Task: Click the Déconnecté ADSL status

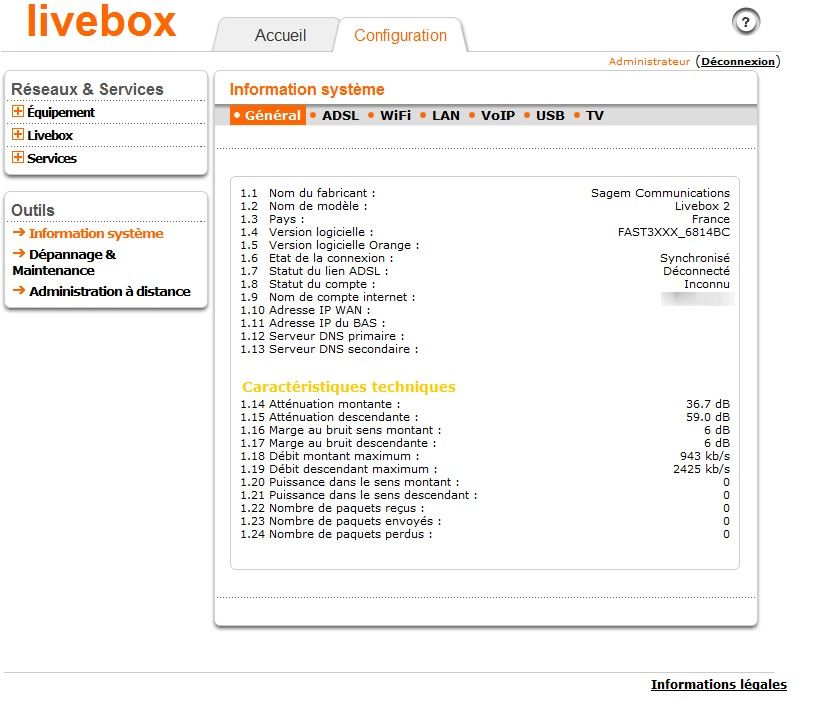Action: point(696,271)
